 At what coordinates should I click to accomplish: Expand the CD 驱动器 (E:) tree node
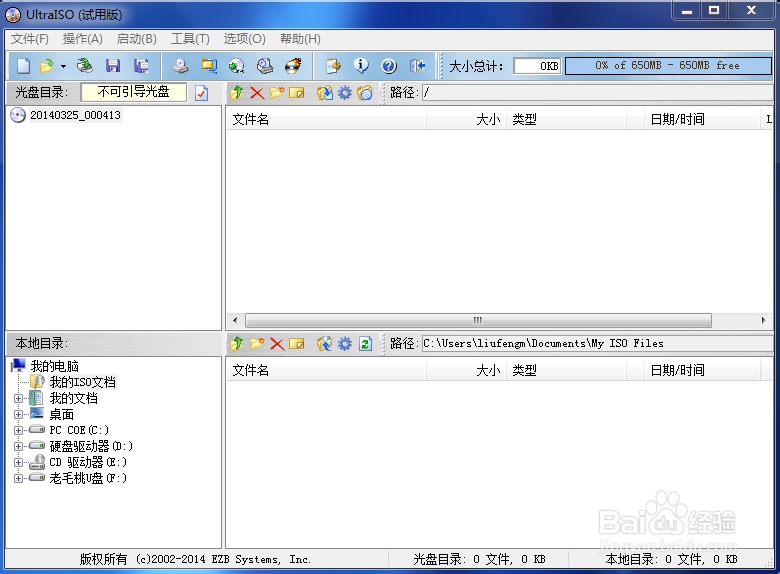coord(18,462)
